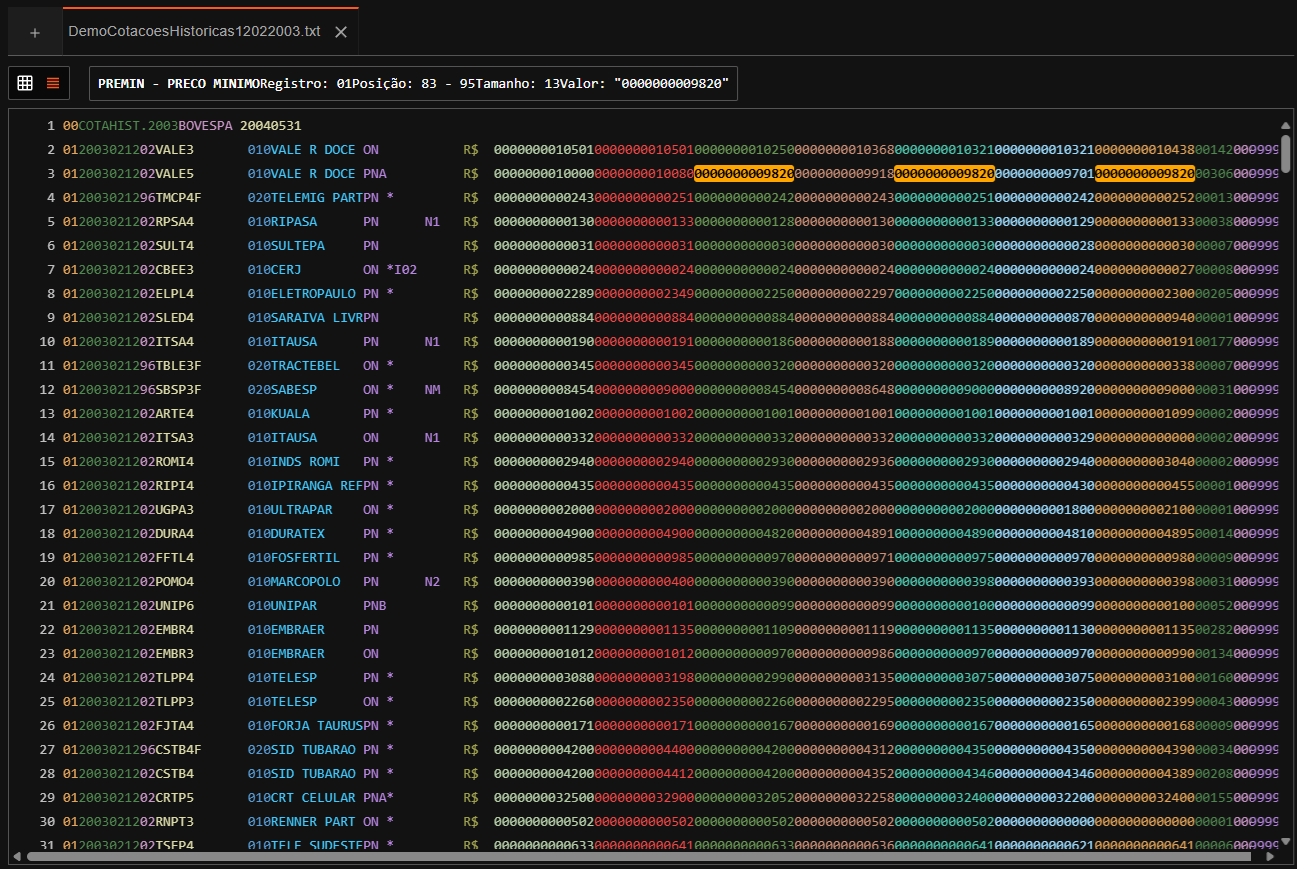Click the company name CERJ on line 7
The width and height of the screenshot is (1297, 869).
[x=286, y=270]
